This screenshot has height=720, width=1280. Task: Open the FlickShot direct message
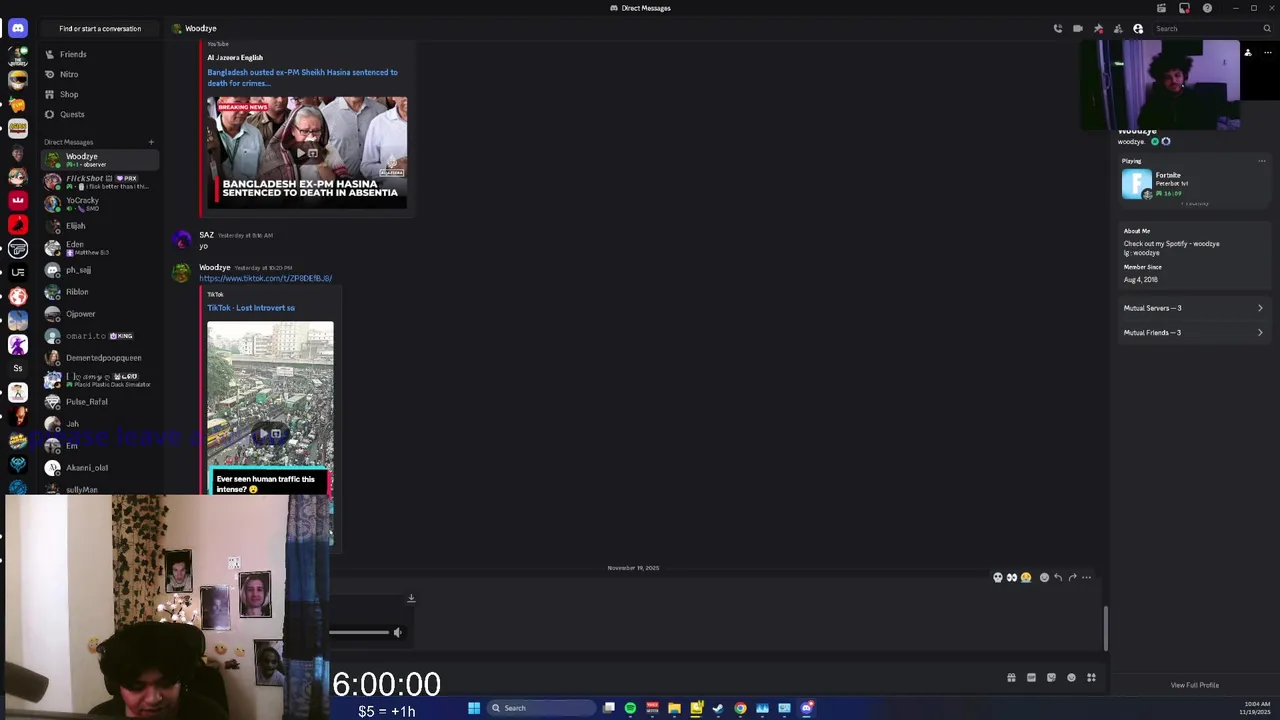point(100,181)
